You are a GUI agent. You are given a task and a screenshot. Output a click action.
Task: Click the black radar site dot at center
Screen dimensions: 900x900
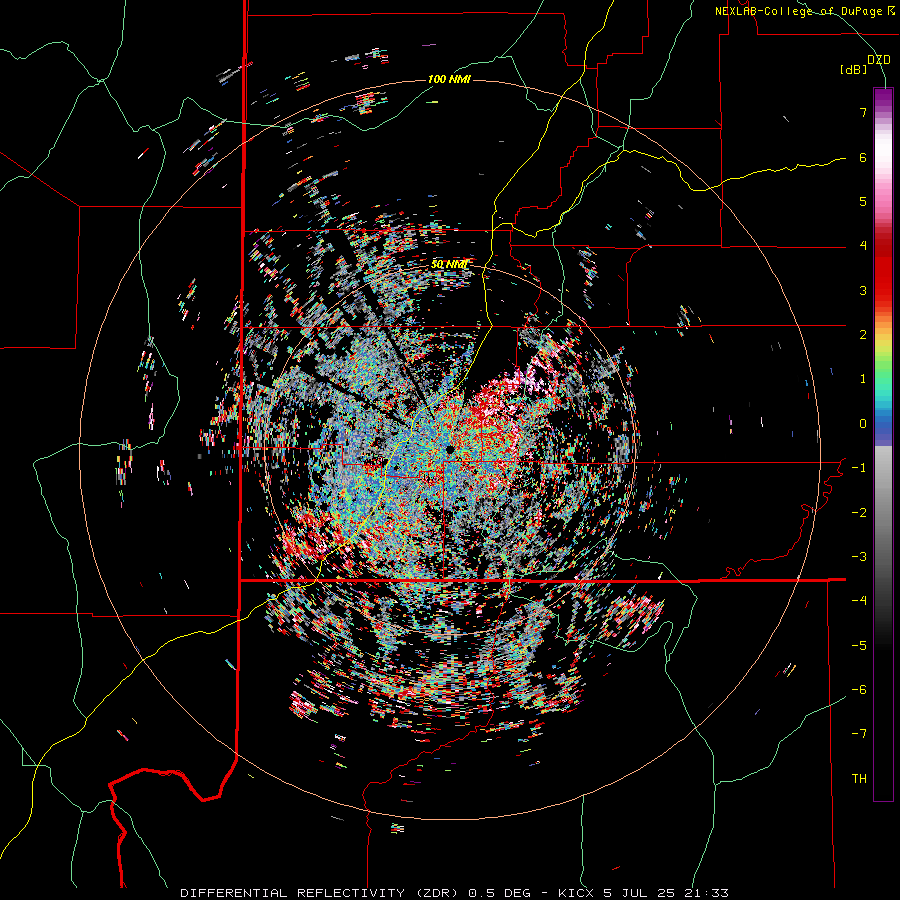click(449, 449)
